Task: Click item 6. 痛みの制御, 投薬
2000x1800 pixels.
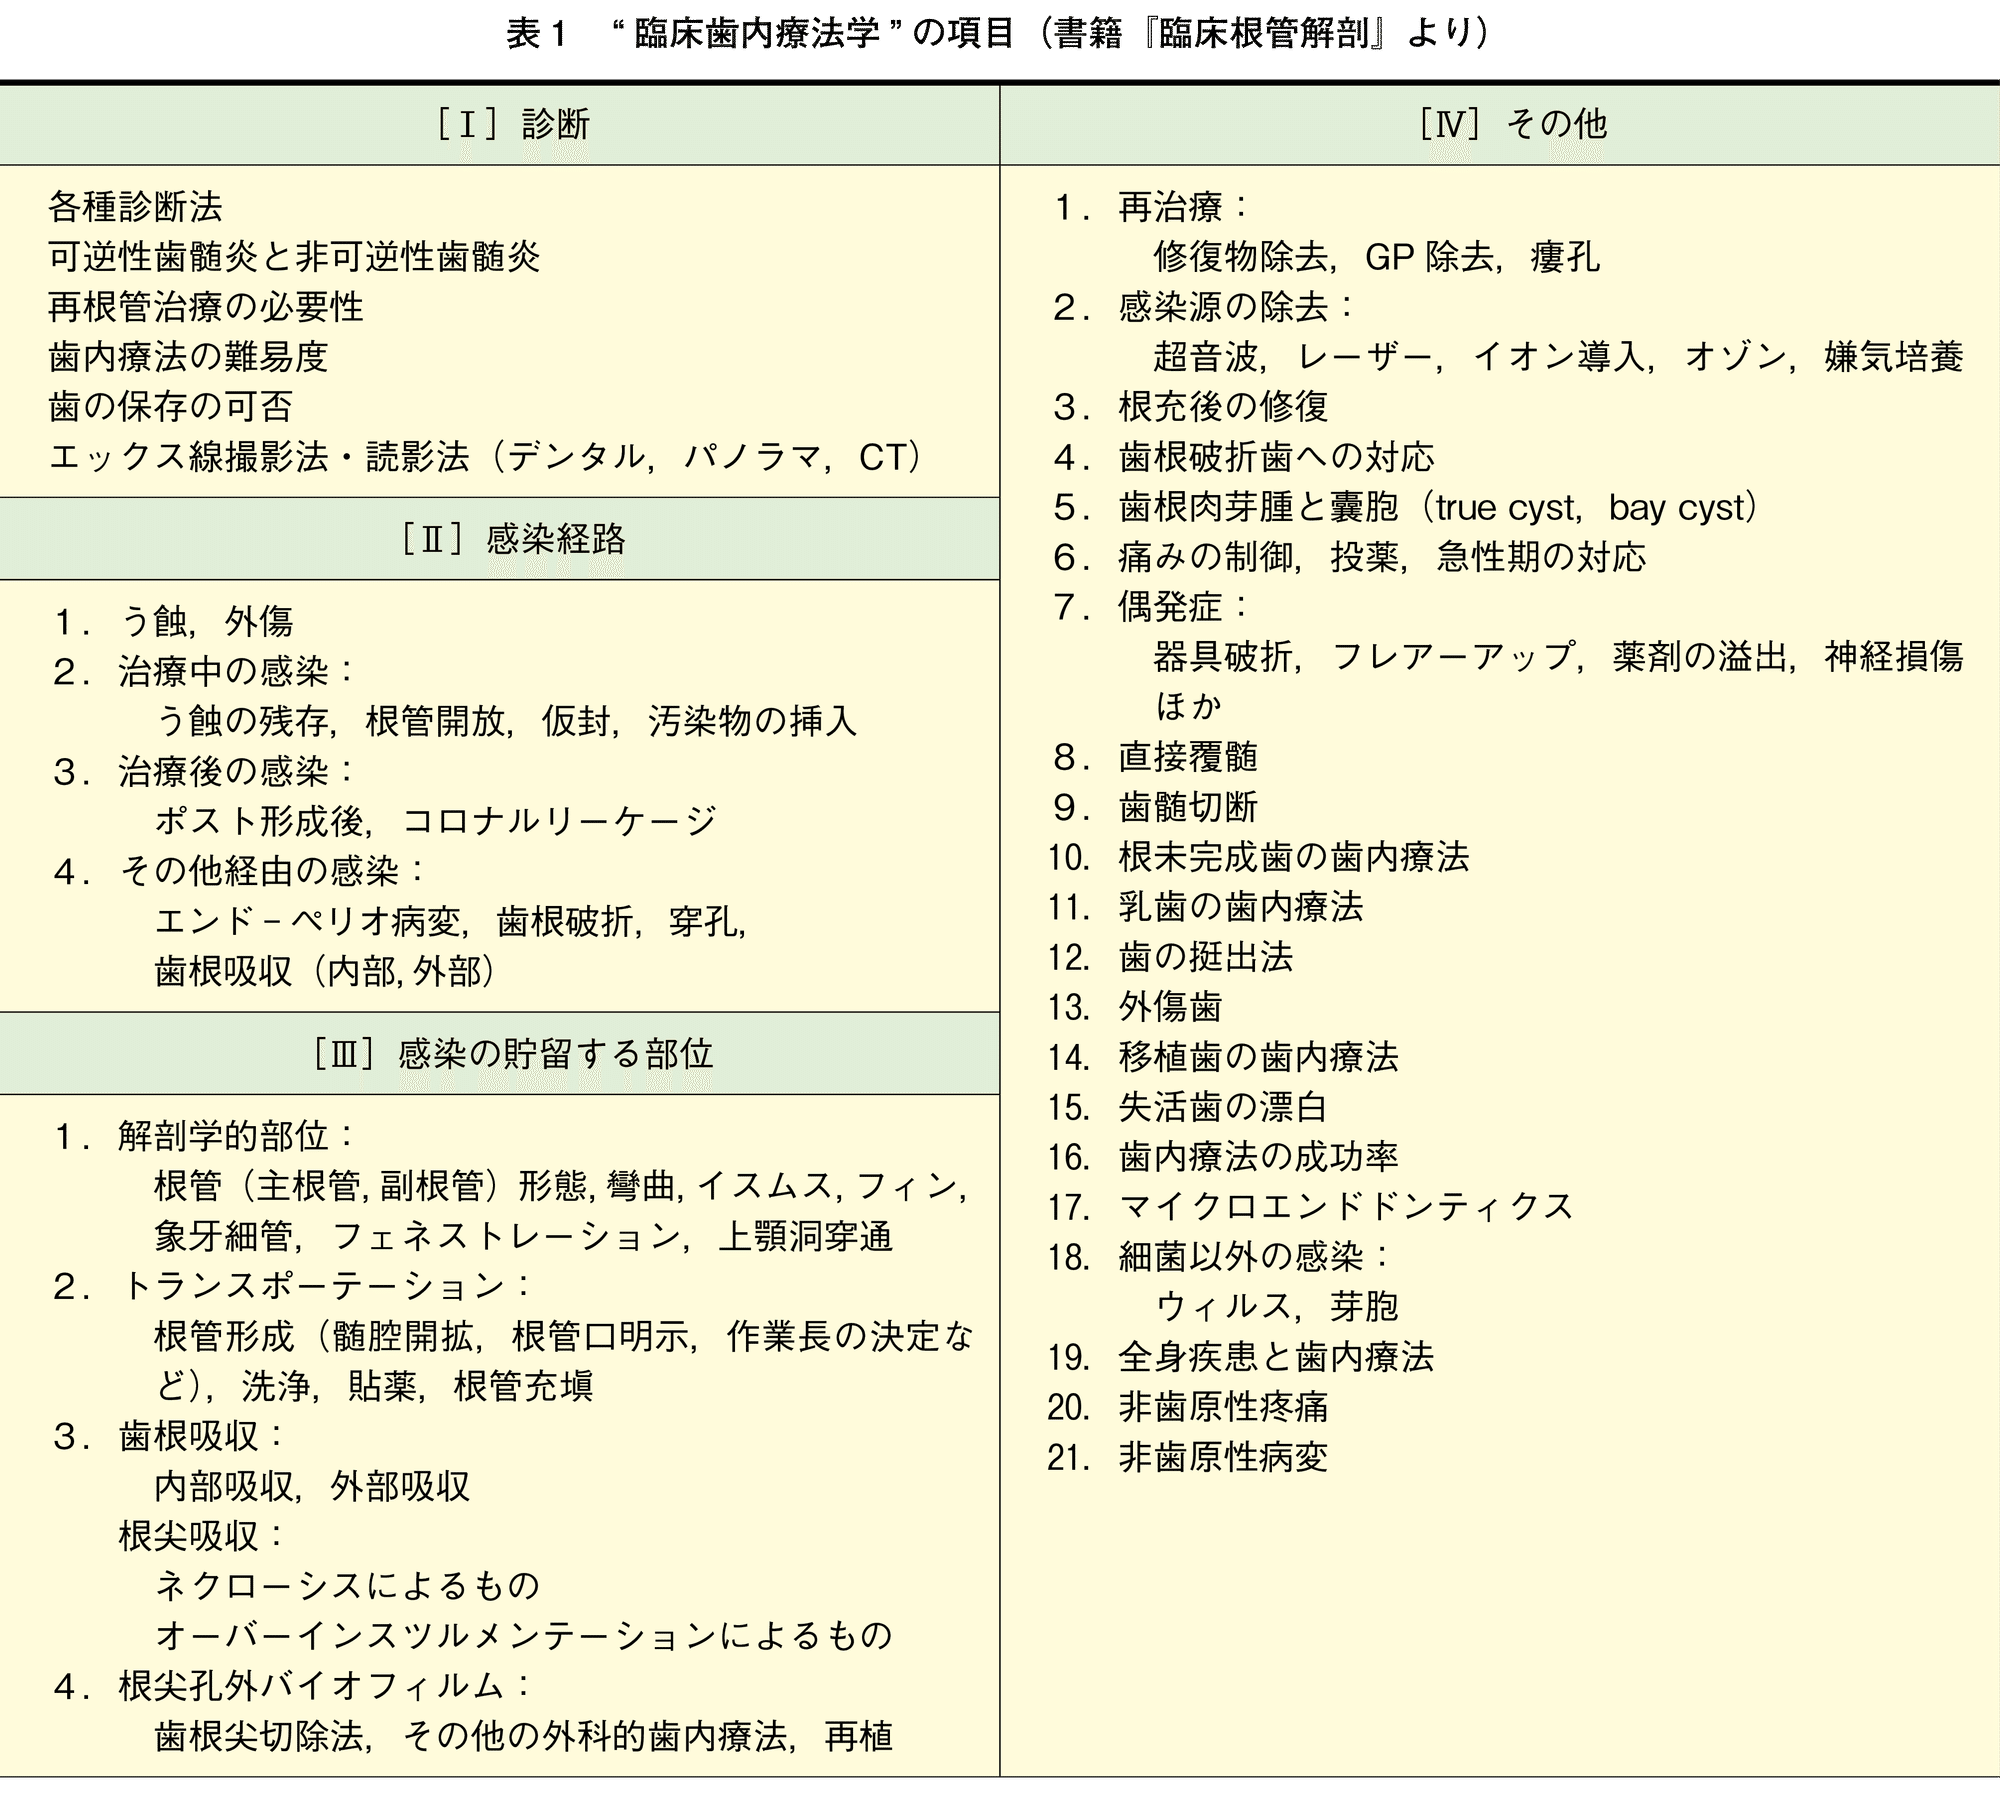Action: click(1350, 557)
